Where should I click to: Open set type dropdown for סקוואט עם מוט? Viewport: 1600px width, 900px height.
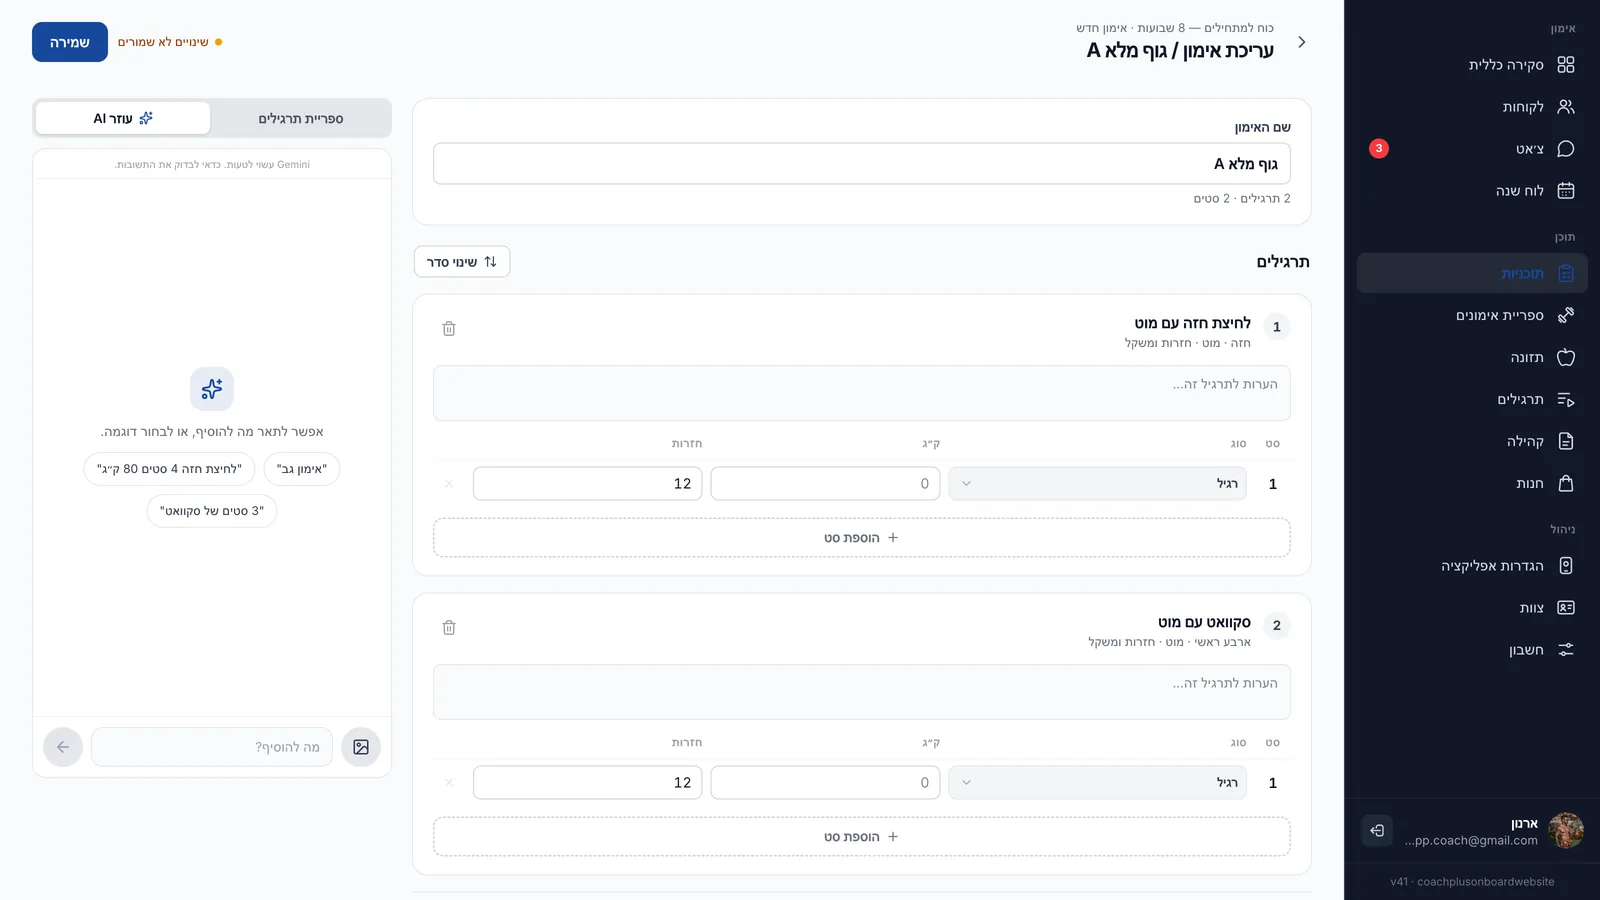coord(1097,782)
